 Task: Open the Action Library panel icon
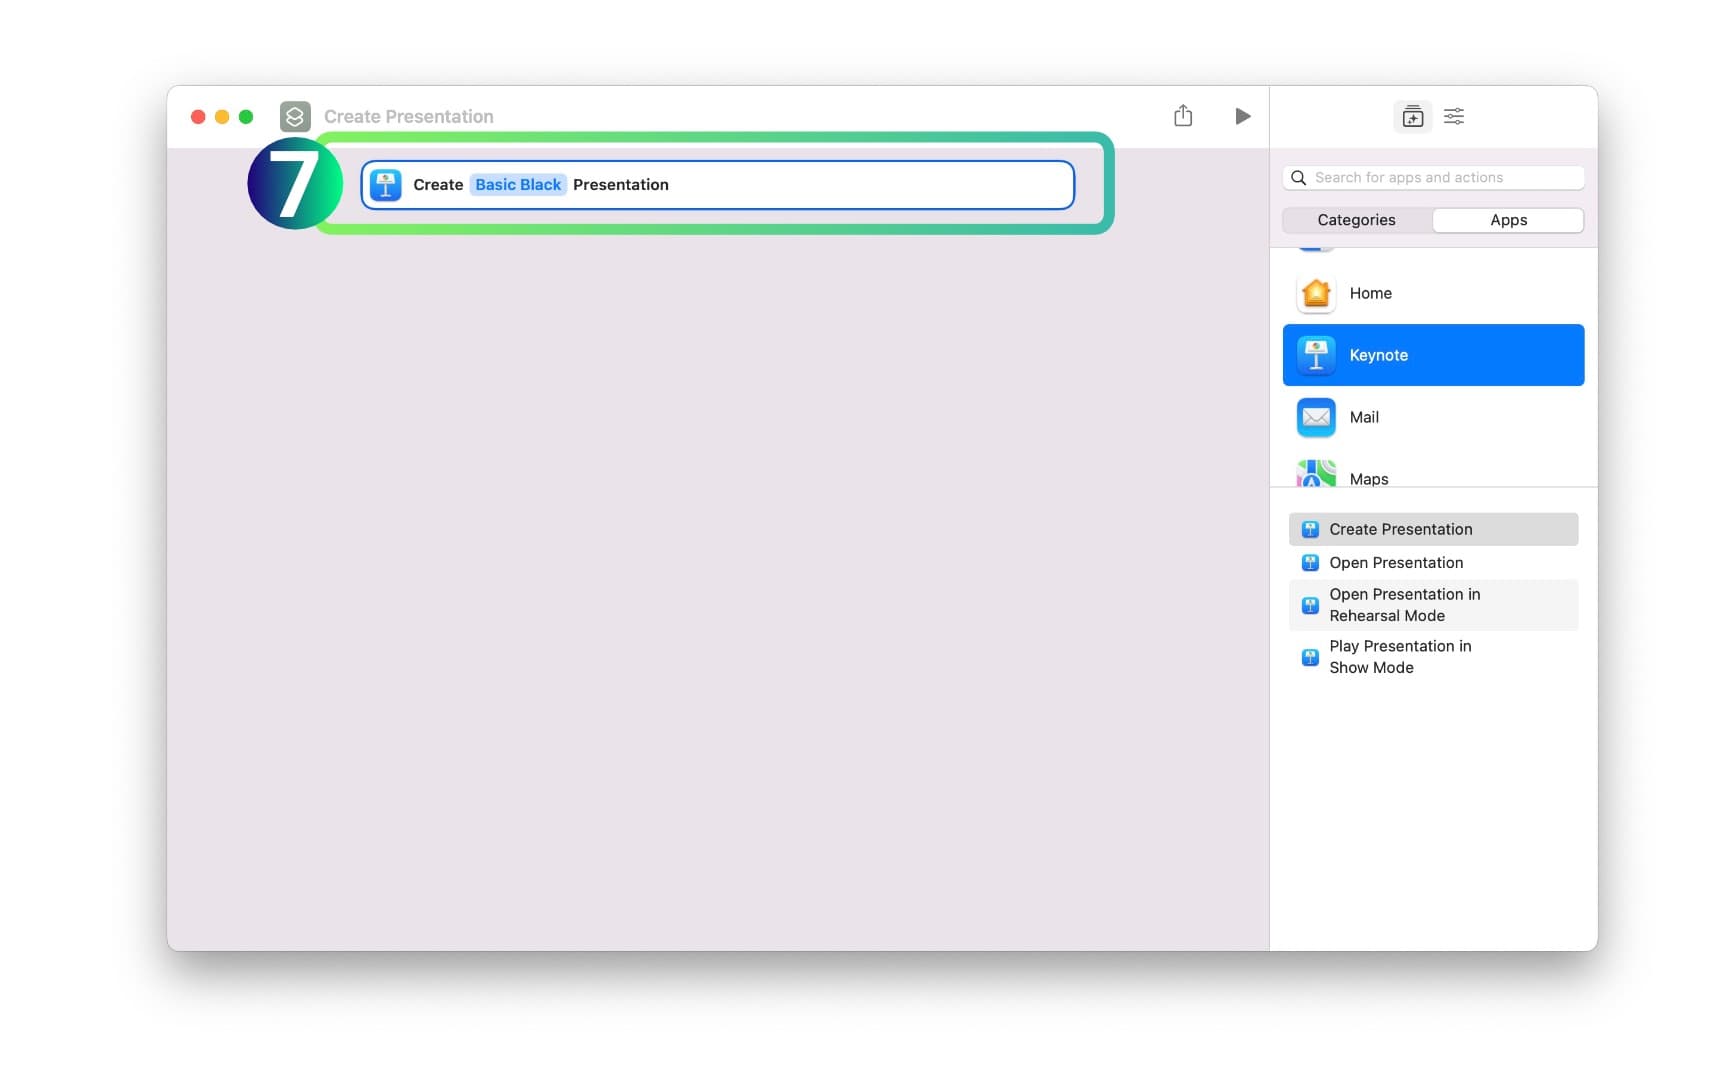click(x=1412, y=117)
